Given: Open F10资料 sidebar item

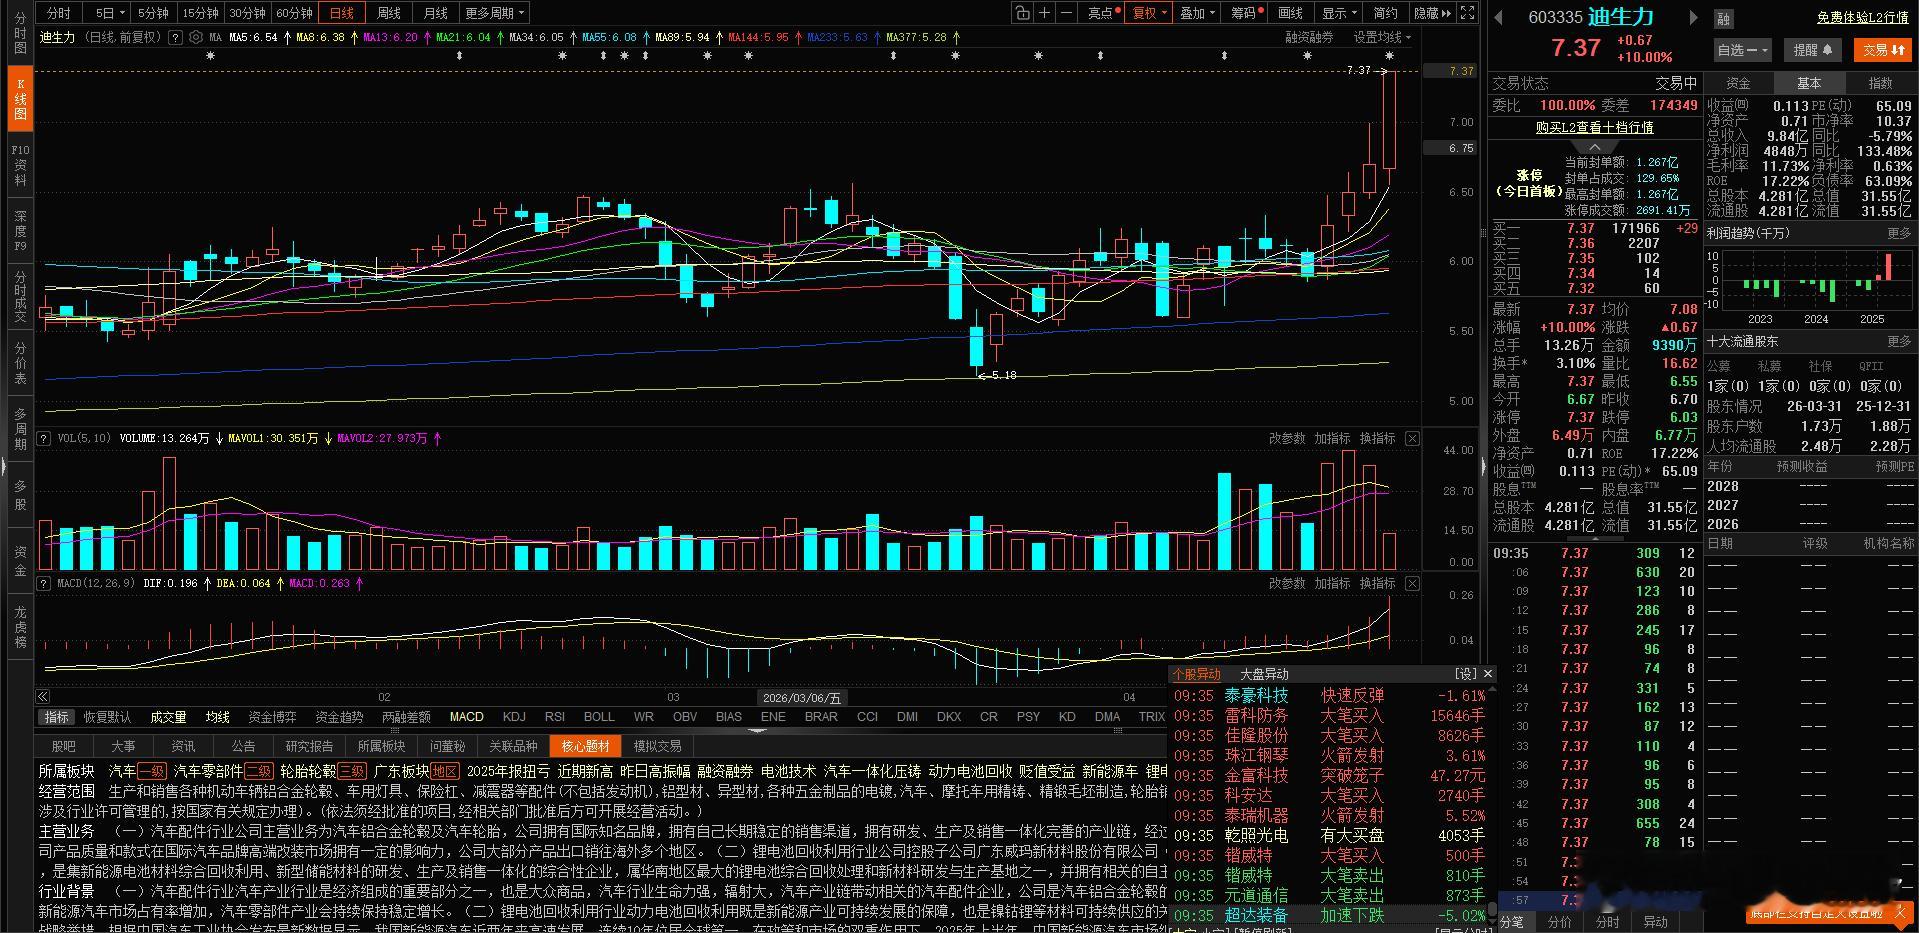Looking at the screenshot, I should pos(20,165).
